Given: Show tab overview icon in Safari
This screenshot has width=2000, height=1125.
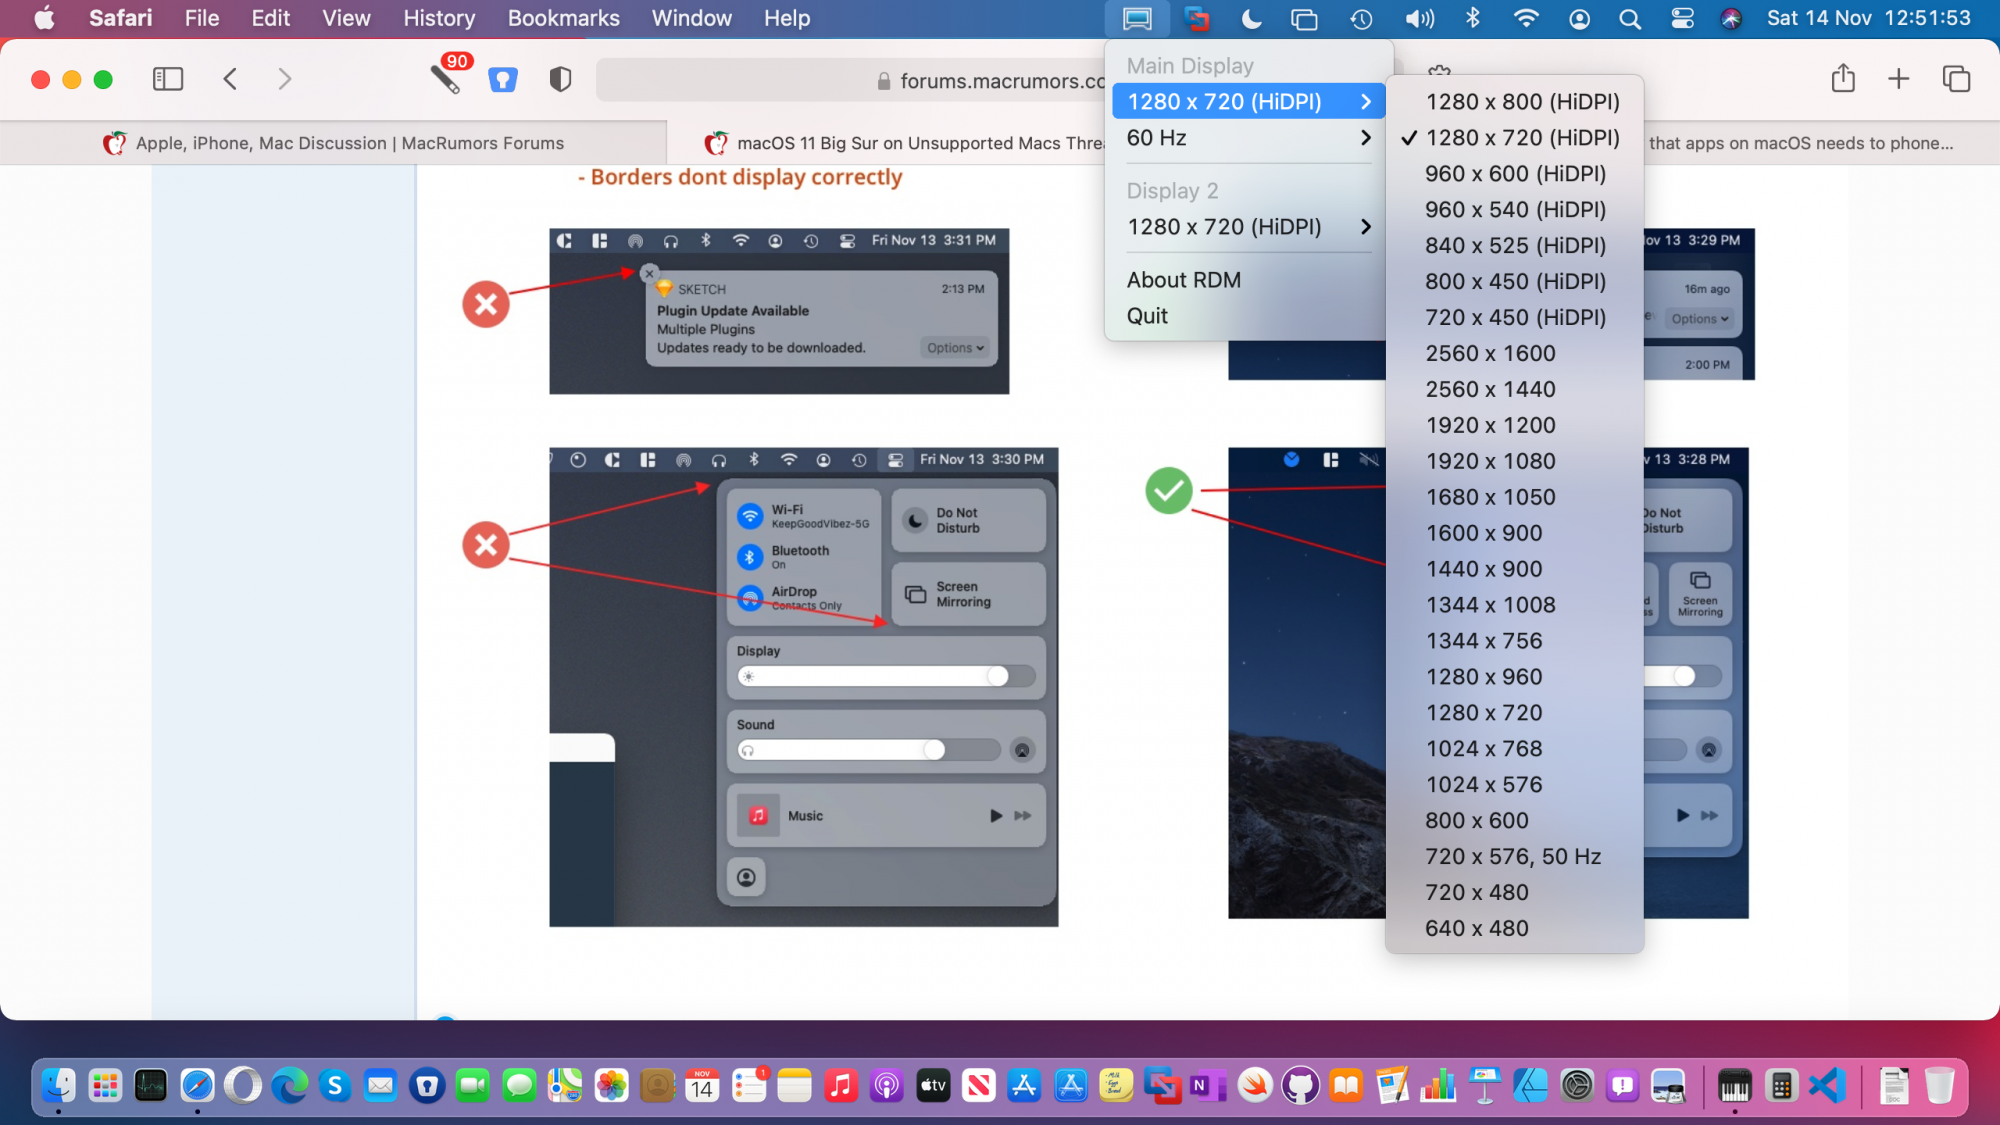Looking at the screenshot, I should coord(1955,79).
